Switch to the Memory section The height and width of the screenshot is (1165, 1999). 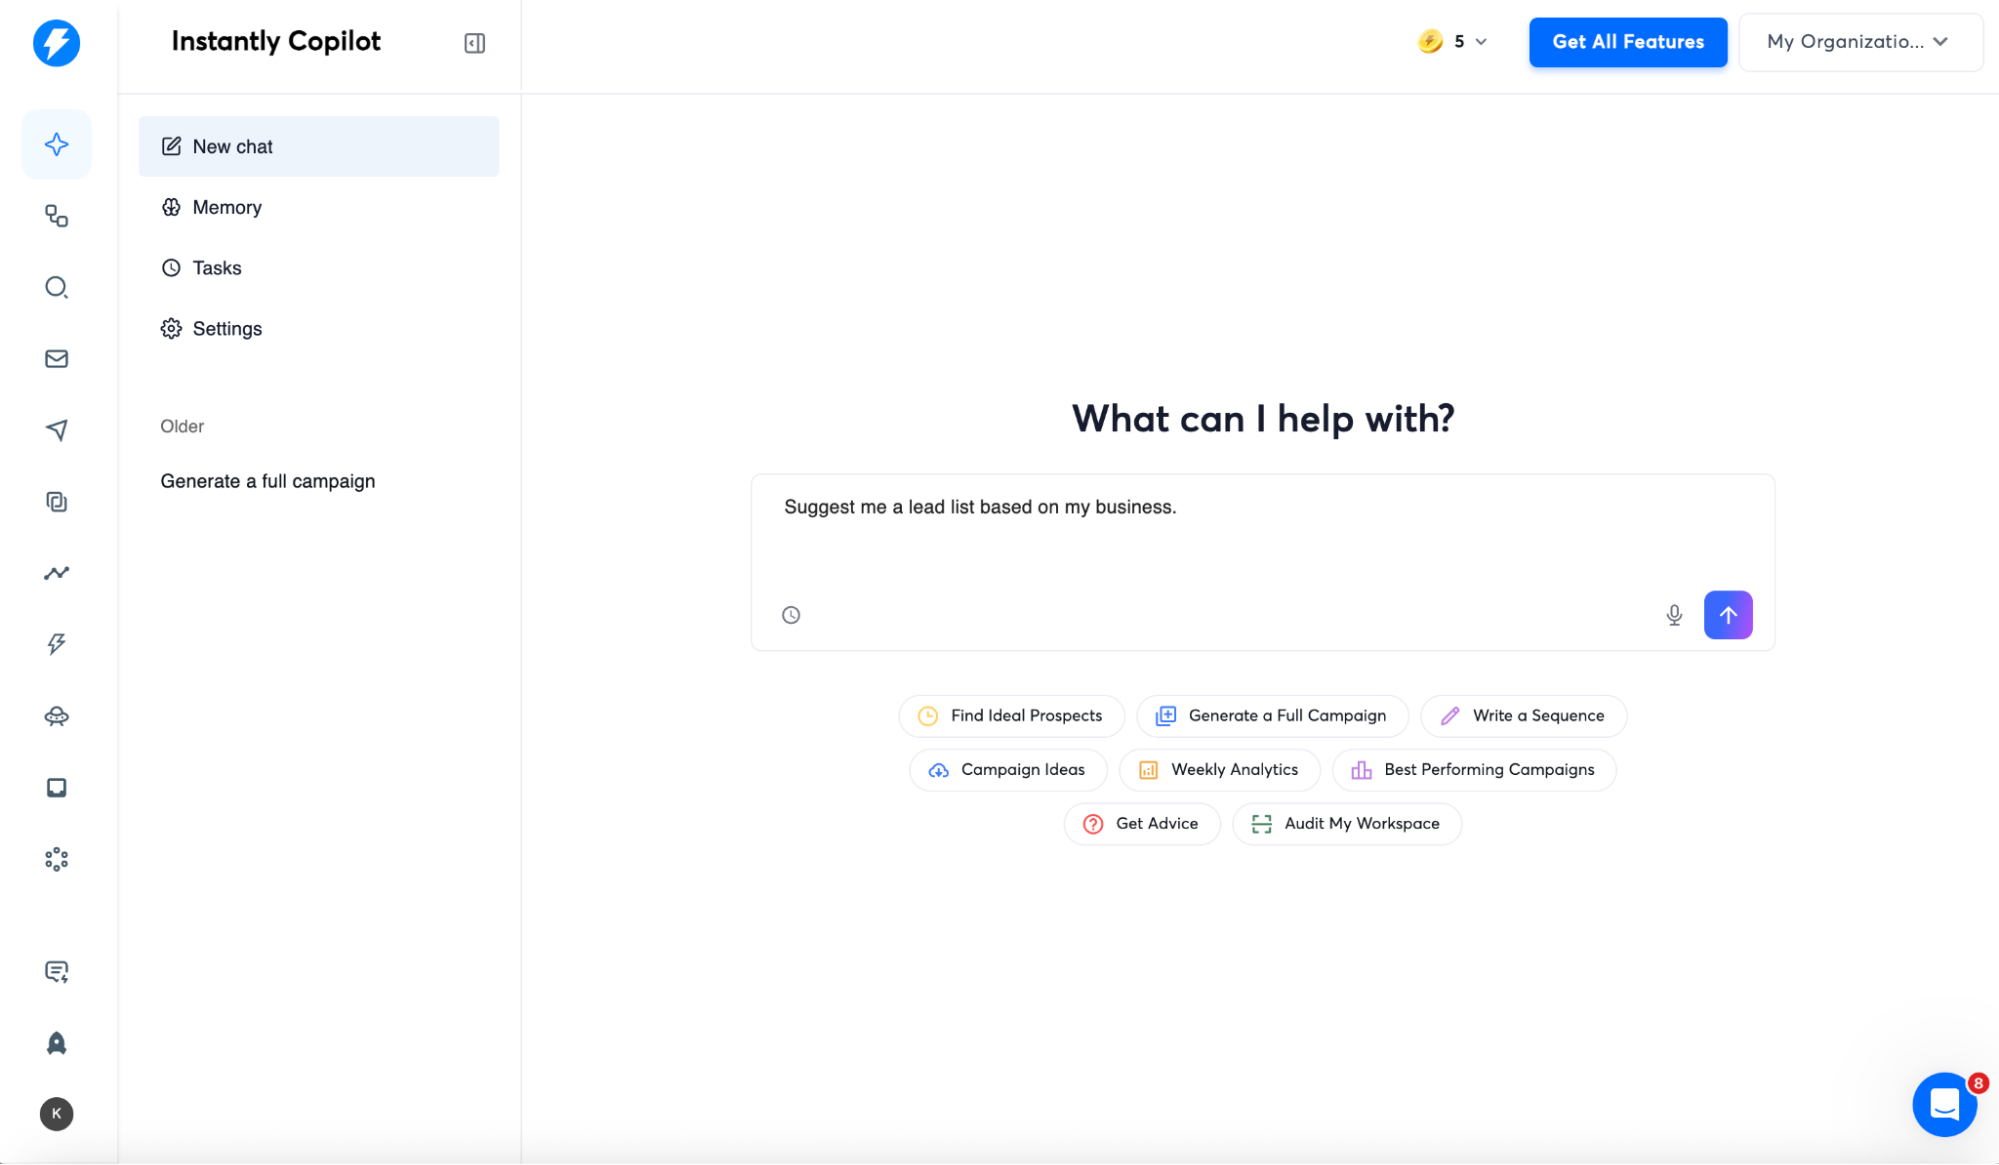[226, 207]
